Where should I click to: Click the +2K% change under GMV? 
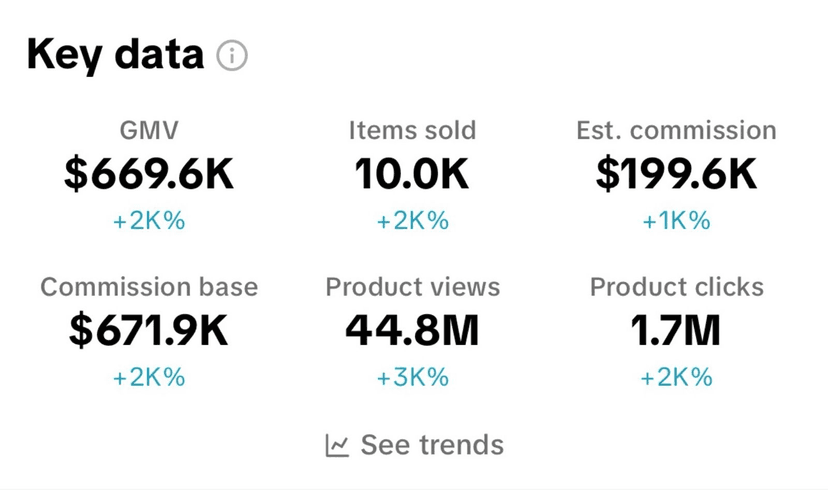click(149, 221)
